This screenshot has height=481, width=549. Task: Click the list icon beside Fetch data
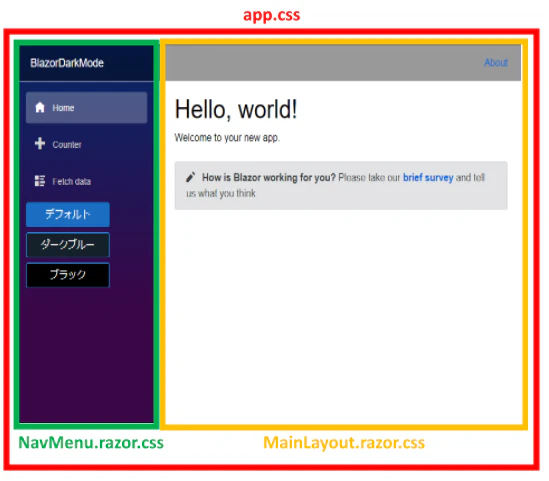coord(40,181)
